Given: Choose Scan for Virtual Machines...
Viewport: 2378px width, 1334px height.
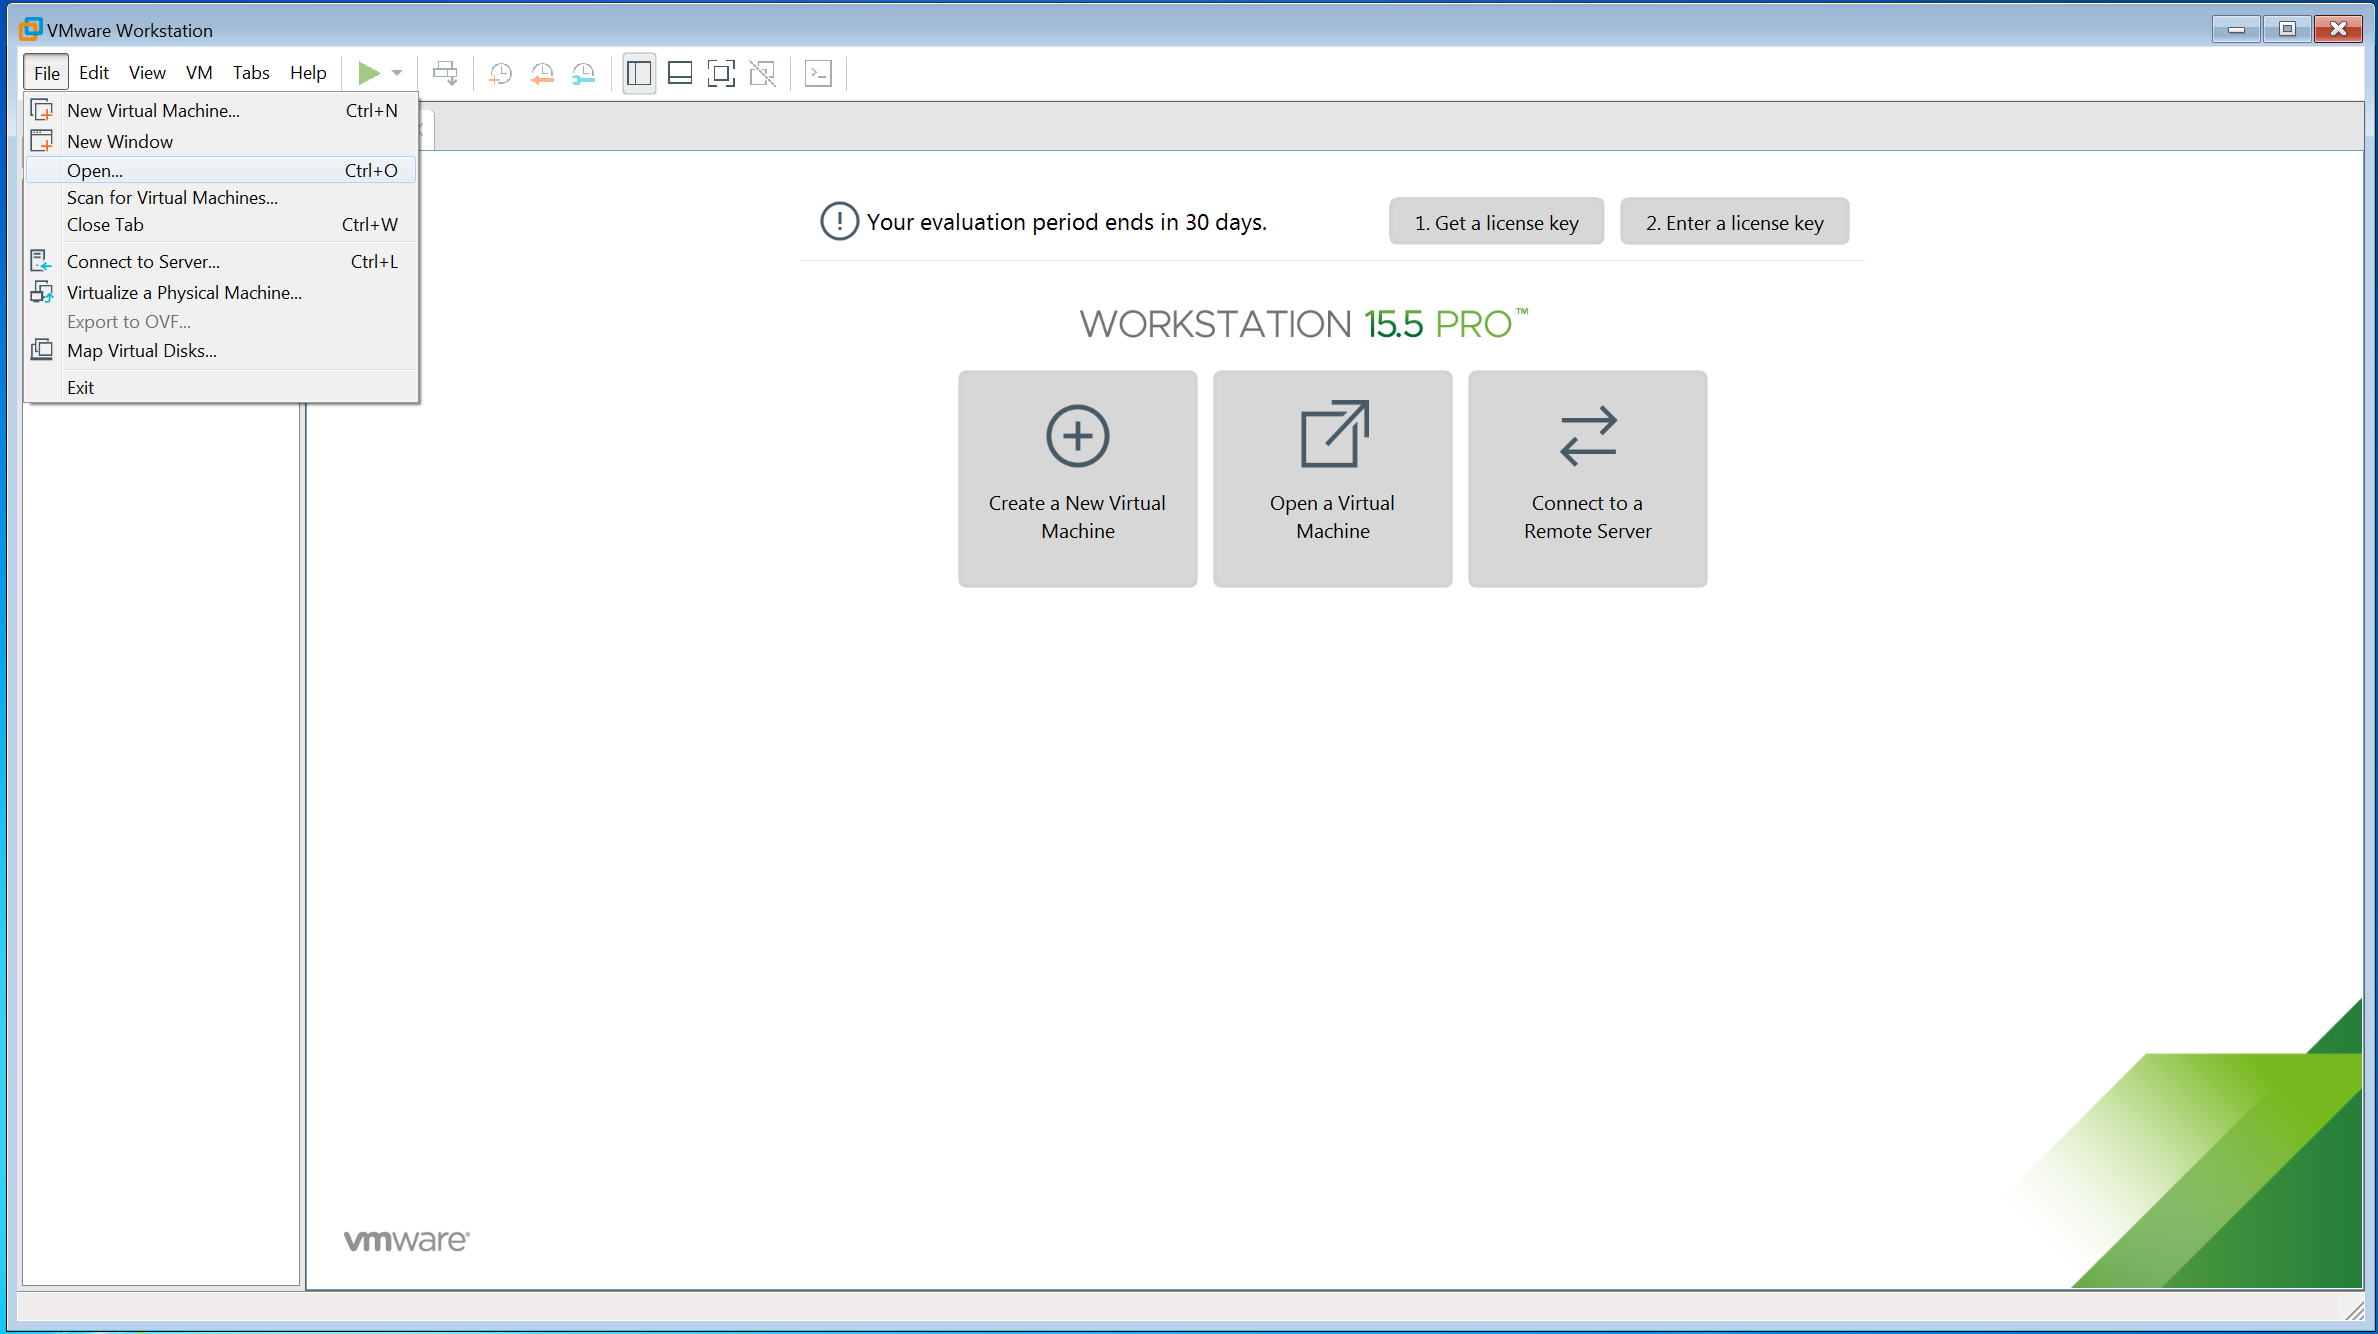Looking at the screenshot, I should pyautogui.click(x=221, y=197).
